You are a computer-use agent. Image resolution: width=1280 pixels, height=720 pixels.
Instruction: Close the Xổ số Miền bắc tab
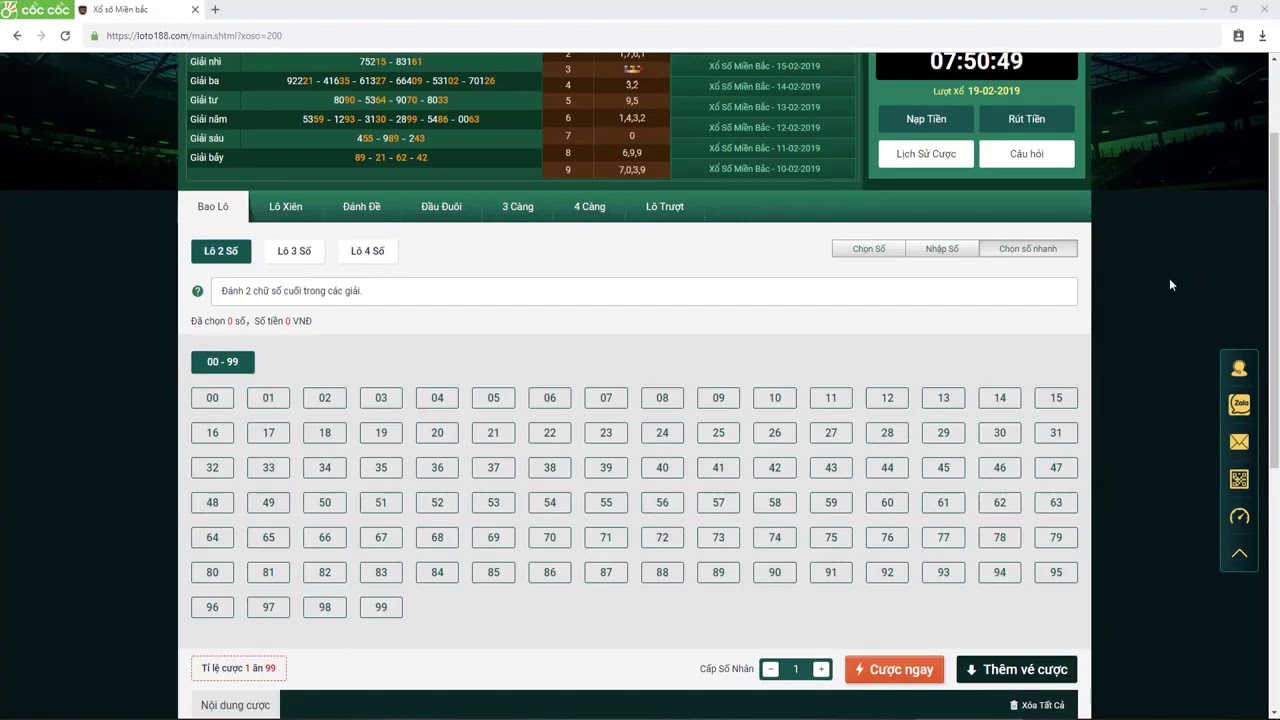click(195, 10)
